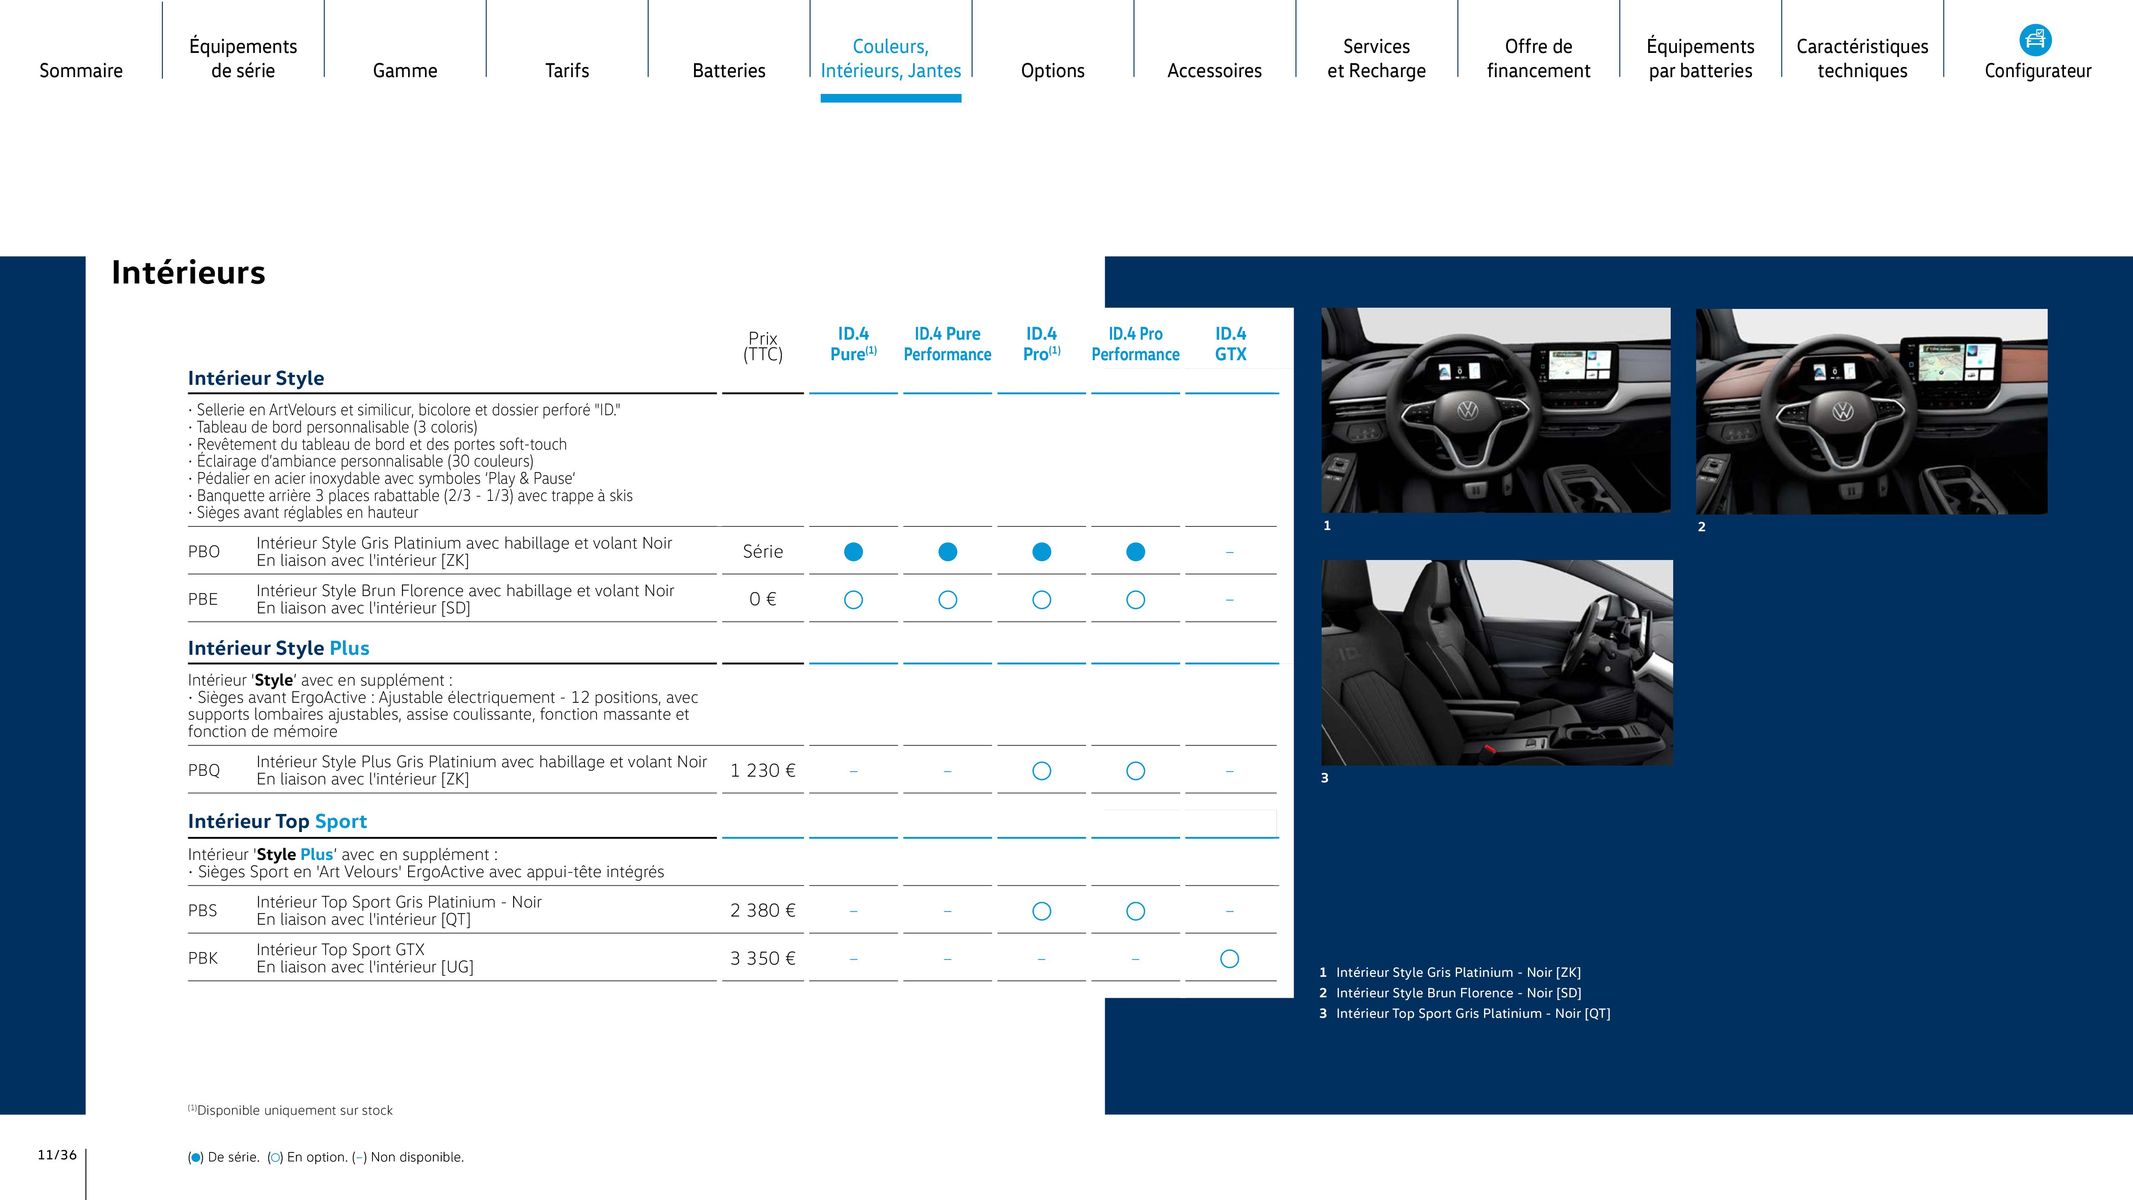The height and width of the screenshot is (1200, 2133).
Task: Open Couleurs, Intérieurs, Jantes tab
Action: click(891, 58)
